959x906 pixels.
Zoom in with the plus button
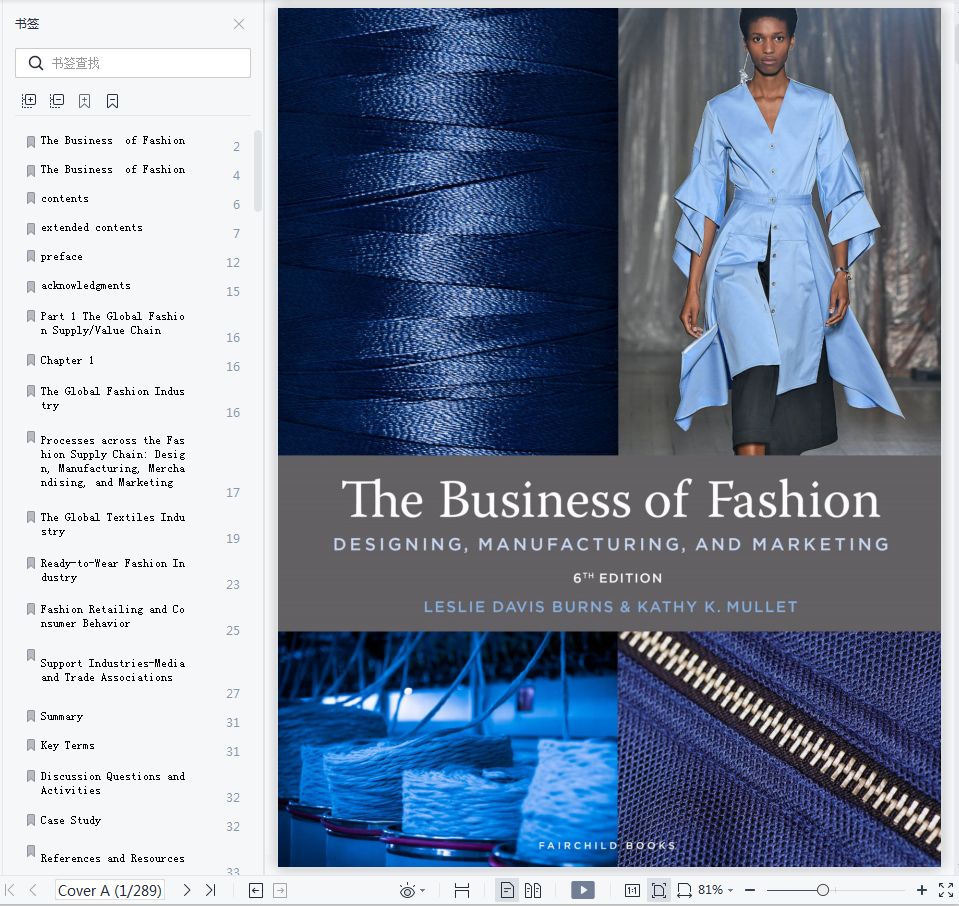pyautogui.click(x=922, y=890)
